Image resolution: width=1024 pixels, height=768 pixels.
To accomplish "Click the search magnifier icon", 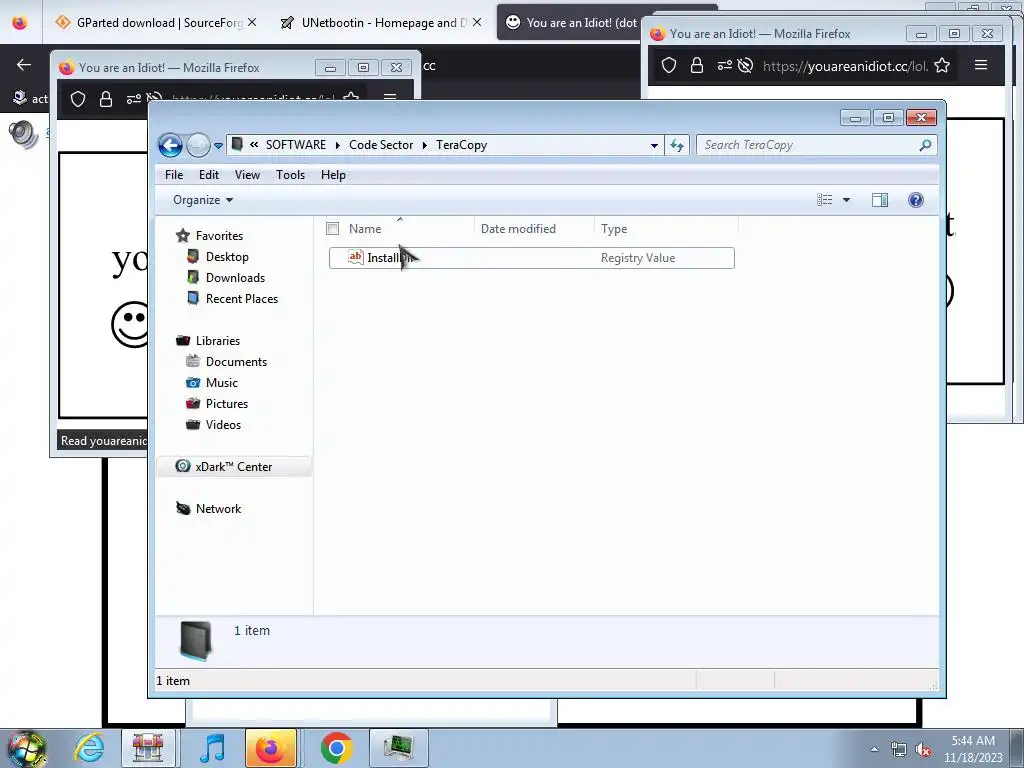I will [x=925, y=145].
